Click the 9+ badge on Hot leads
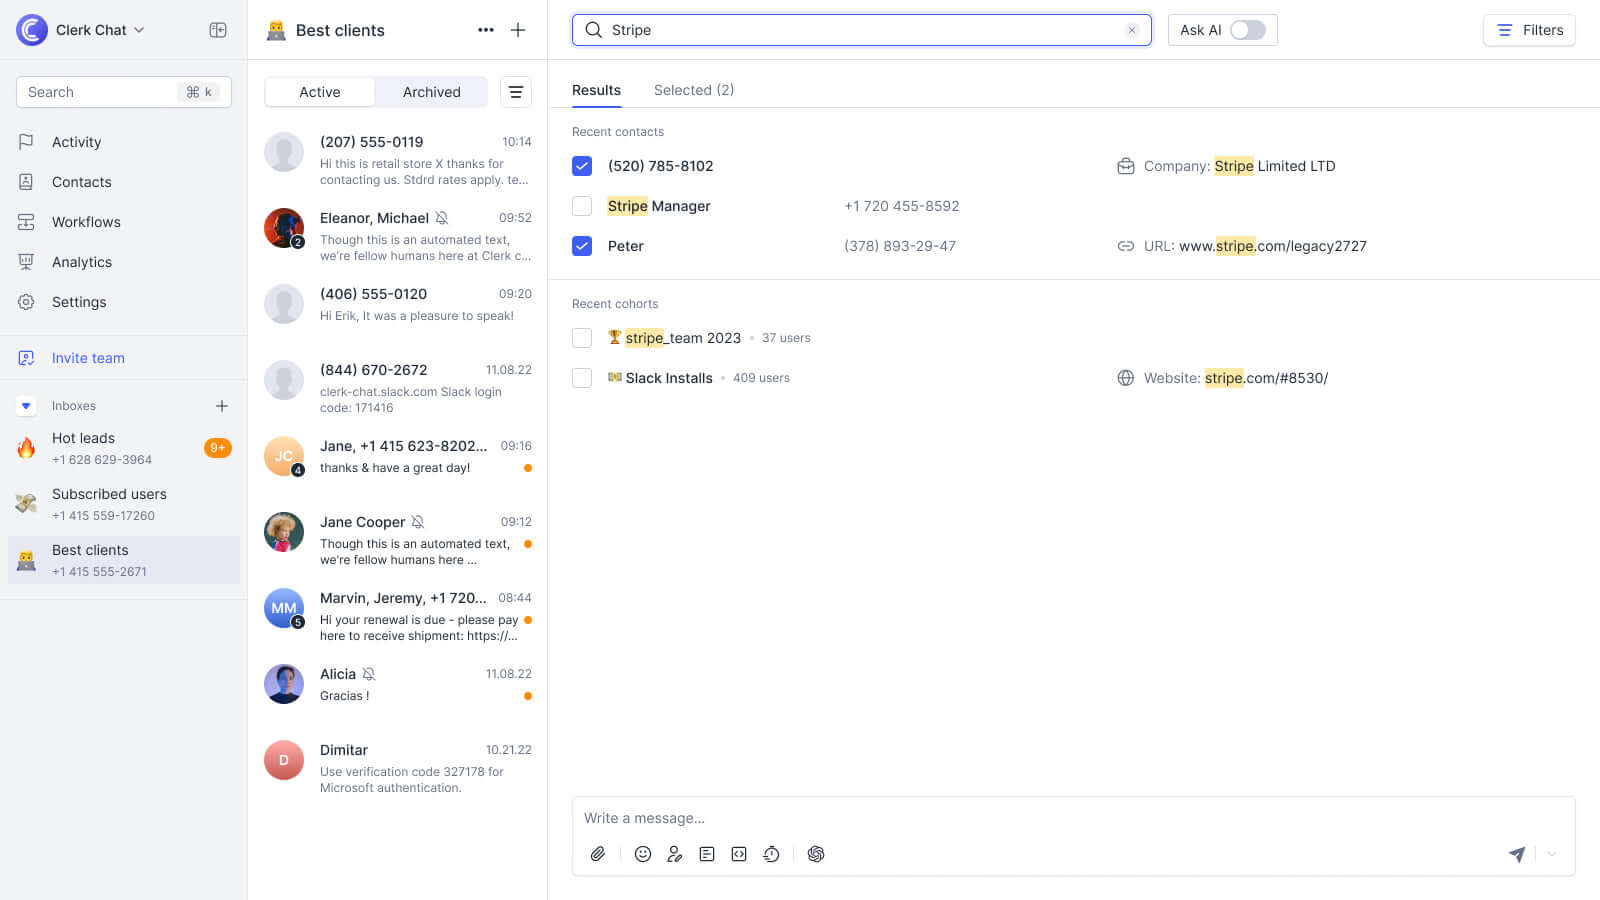The width and height of the screenshot is (1600, 900). (x=217, y=448)
